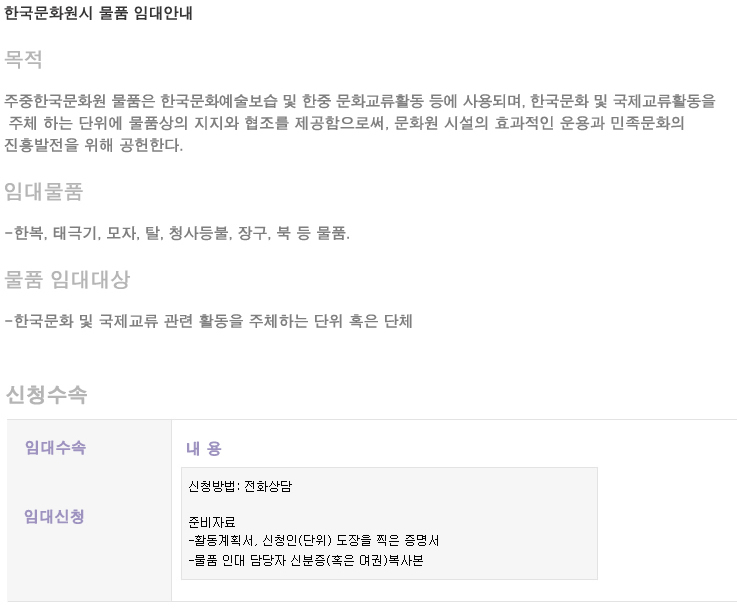Click the page title 한국문화원시 물품 임대안내
The width and height of the screenshot is (737, 612).
[x=98, y=13]
